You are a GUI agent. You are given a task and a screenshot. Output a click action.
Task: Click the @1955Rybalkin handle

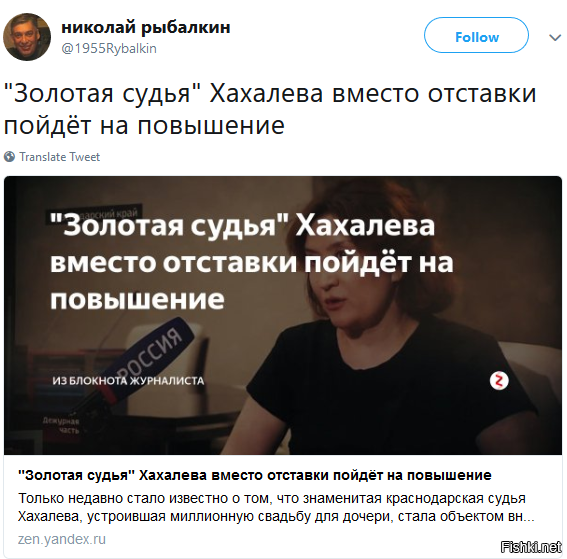tap(109, 48)
